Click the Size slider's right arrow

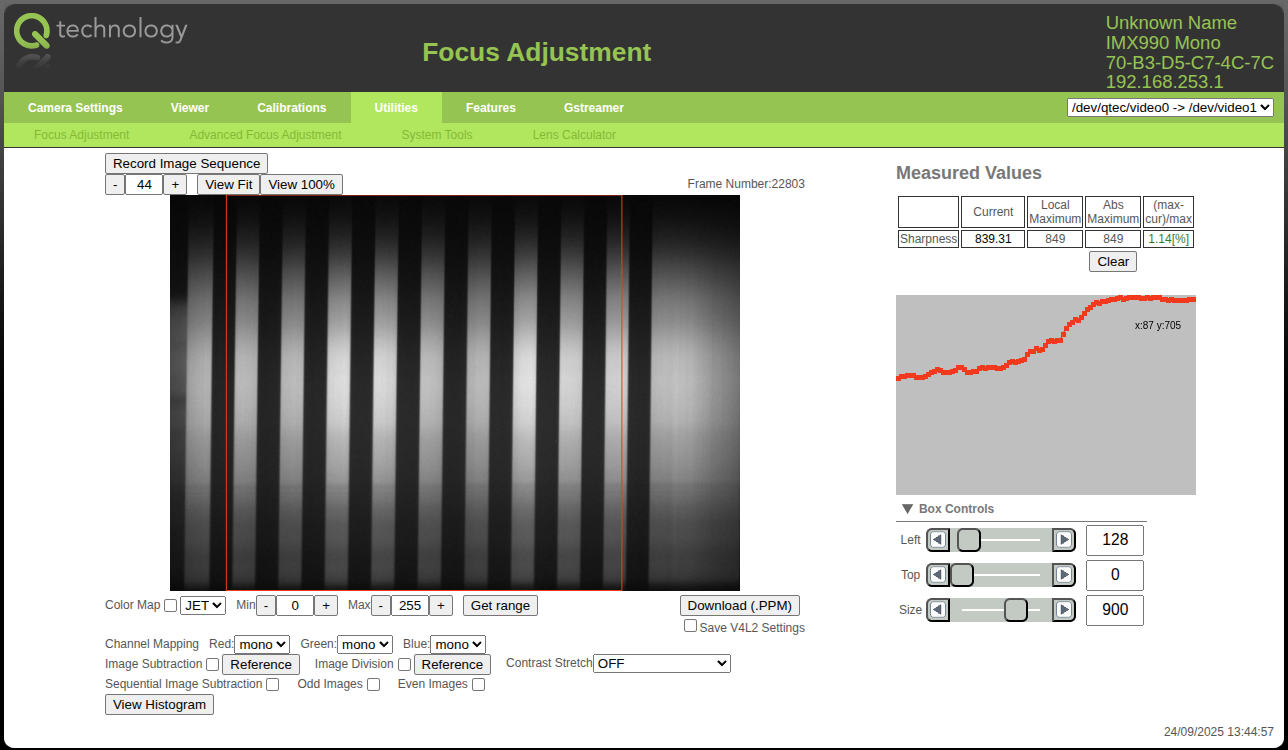pos(1064,610)
